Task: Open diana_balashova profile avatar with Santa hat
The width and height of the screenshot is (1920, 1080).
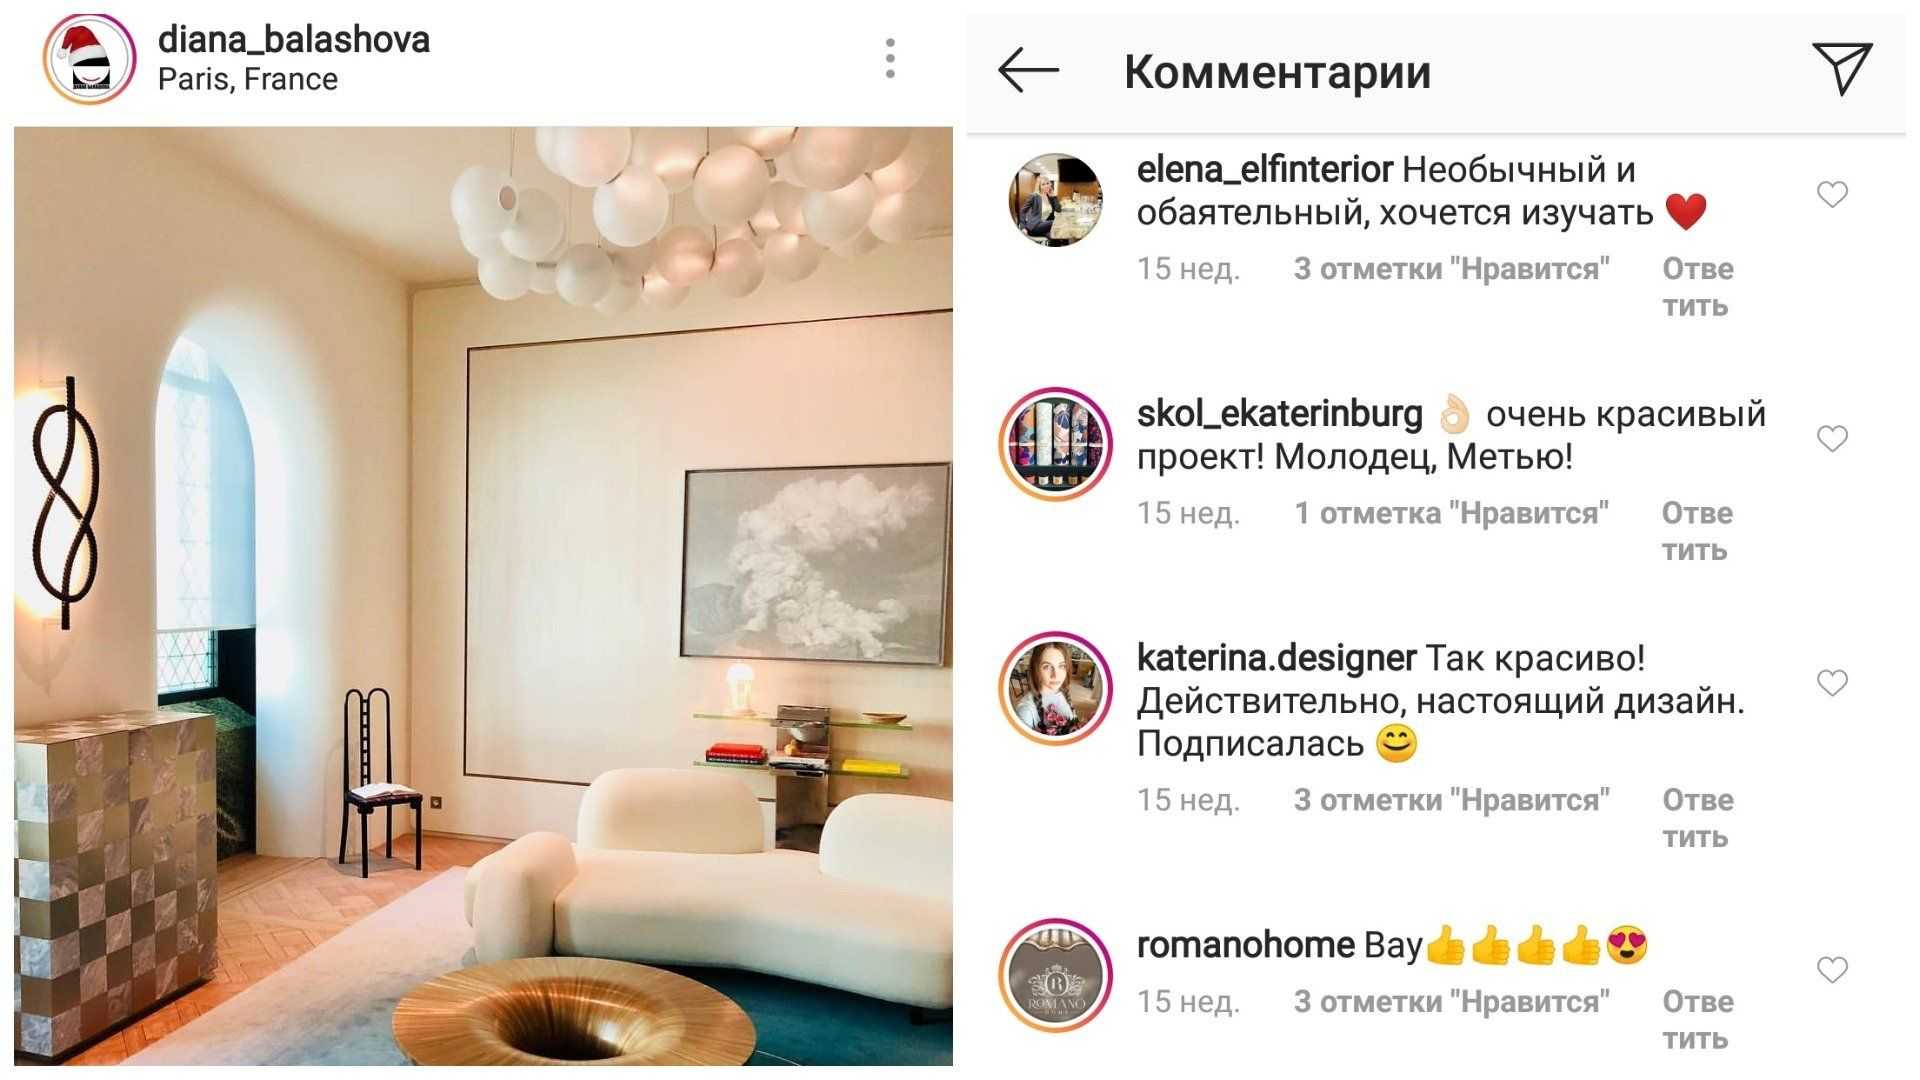Action: point(89,59)
